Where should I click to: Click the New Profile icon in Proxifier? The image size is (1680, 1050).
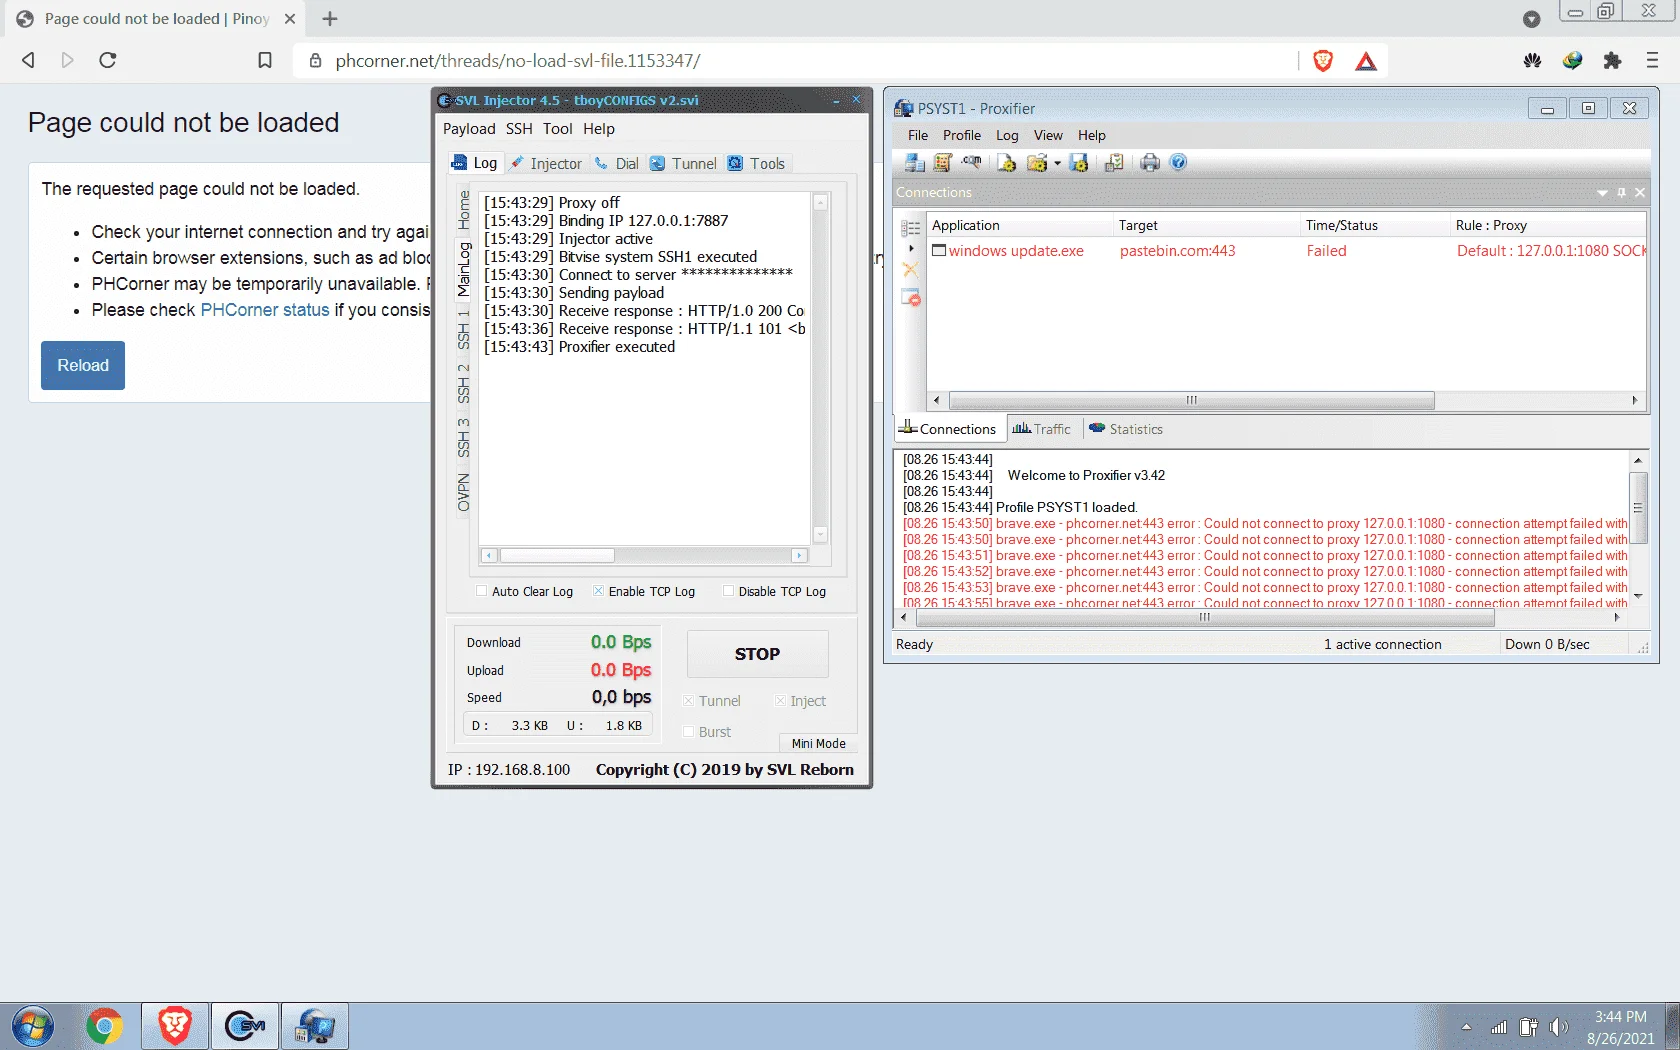coord(1006,163)
